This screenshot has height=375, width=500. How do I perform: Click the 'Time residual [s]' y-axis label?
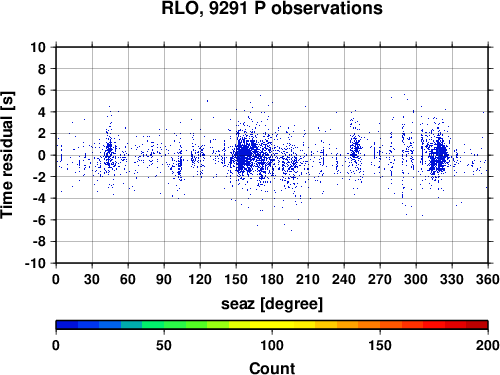point(7,155)
